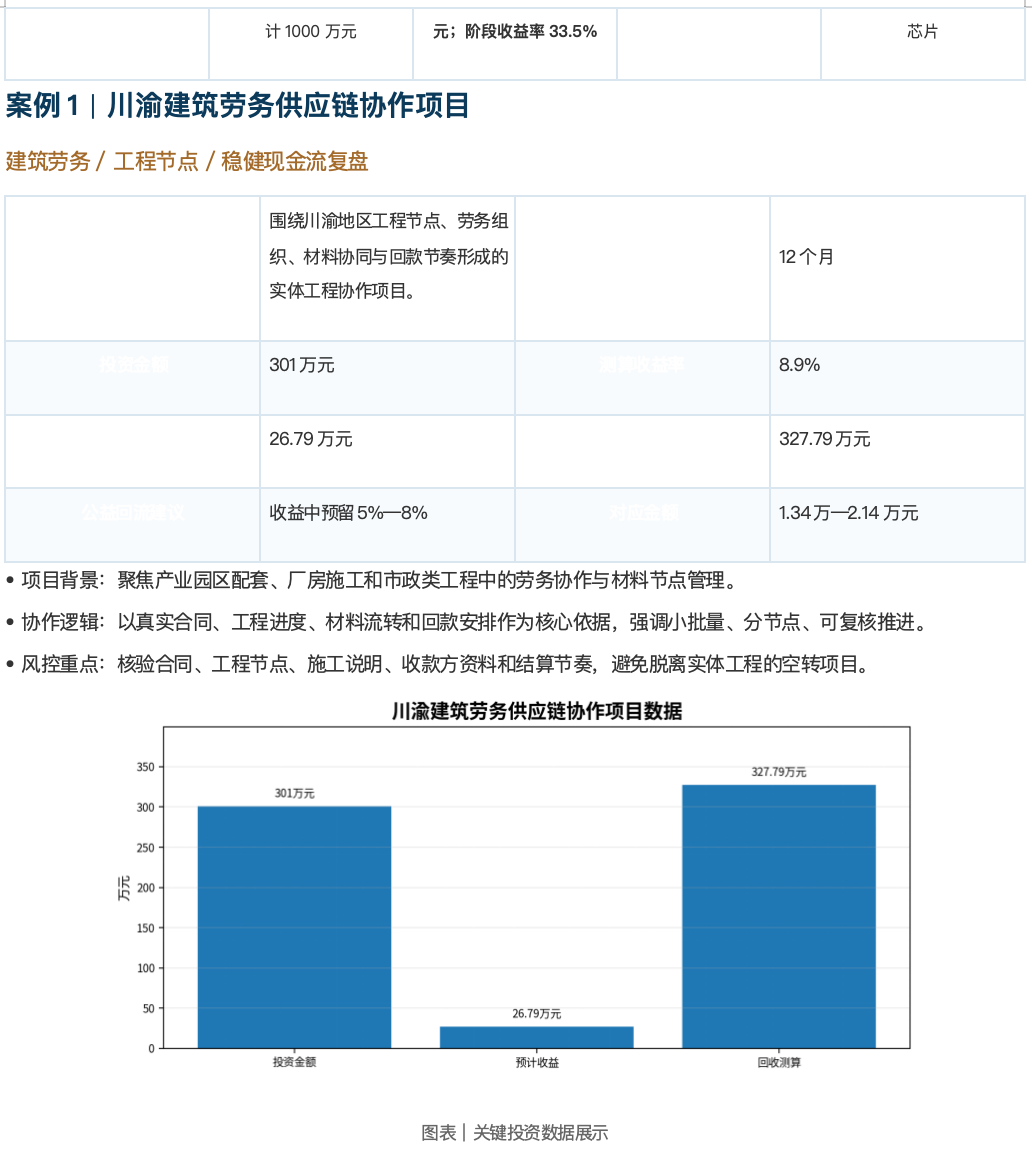The width and height of the screenshot is (1032, 1166).
Task: Select the 1.34万—2.14 万元 cell
Action: coord(897,525)
